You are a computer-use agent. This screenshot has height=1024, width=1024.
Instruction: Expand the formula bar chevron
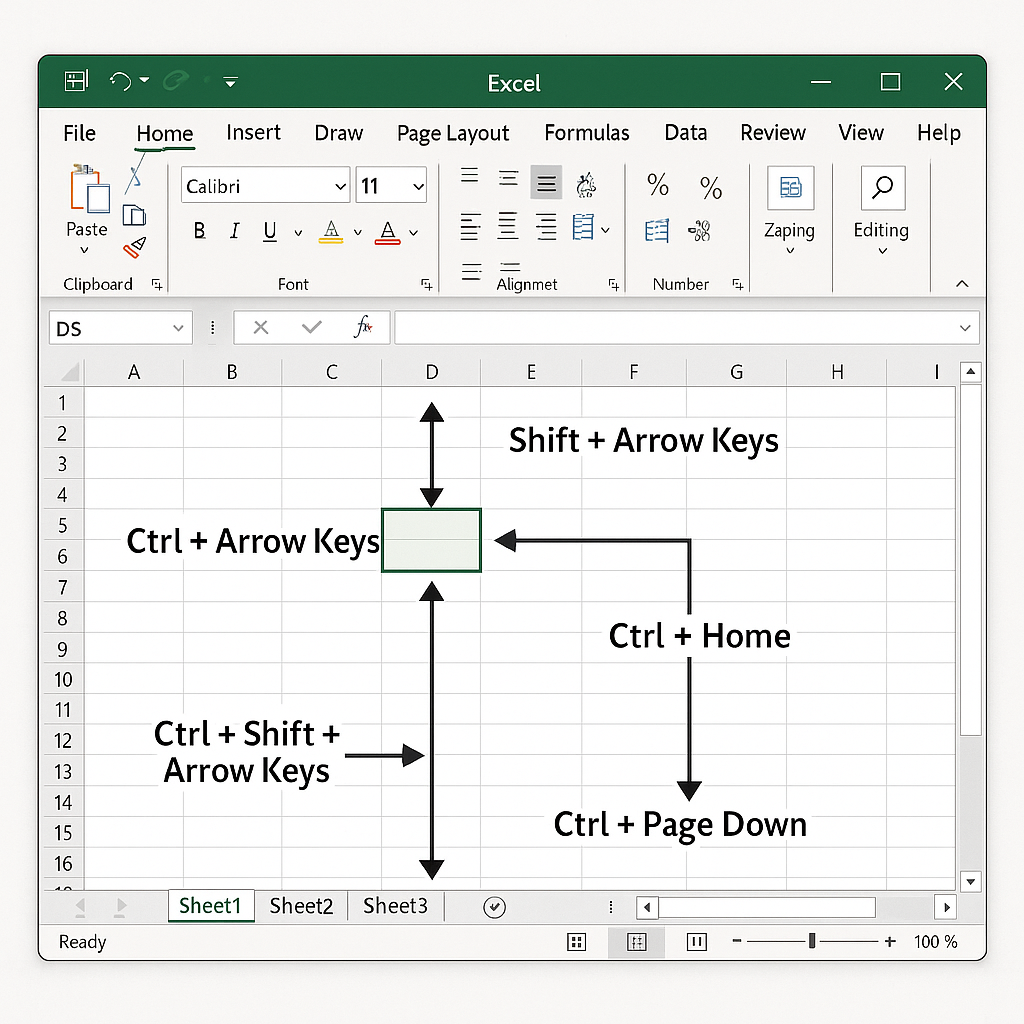click(x=965, y=328)
